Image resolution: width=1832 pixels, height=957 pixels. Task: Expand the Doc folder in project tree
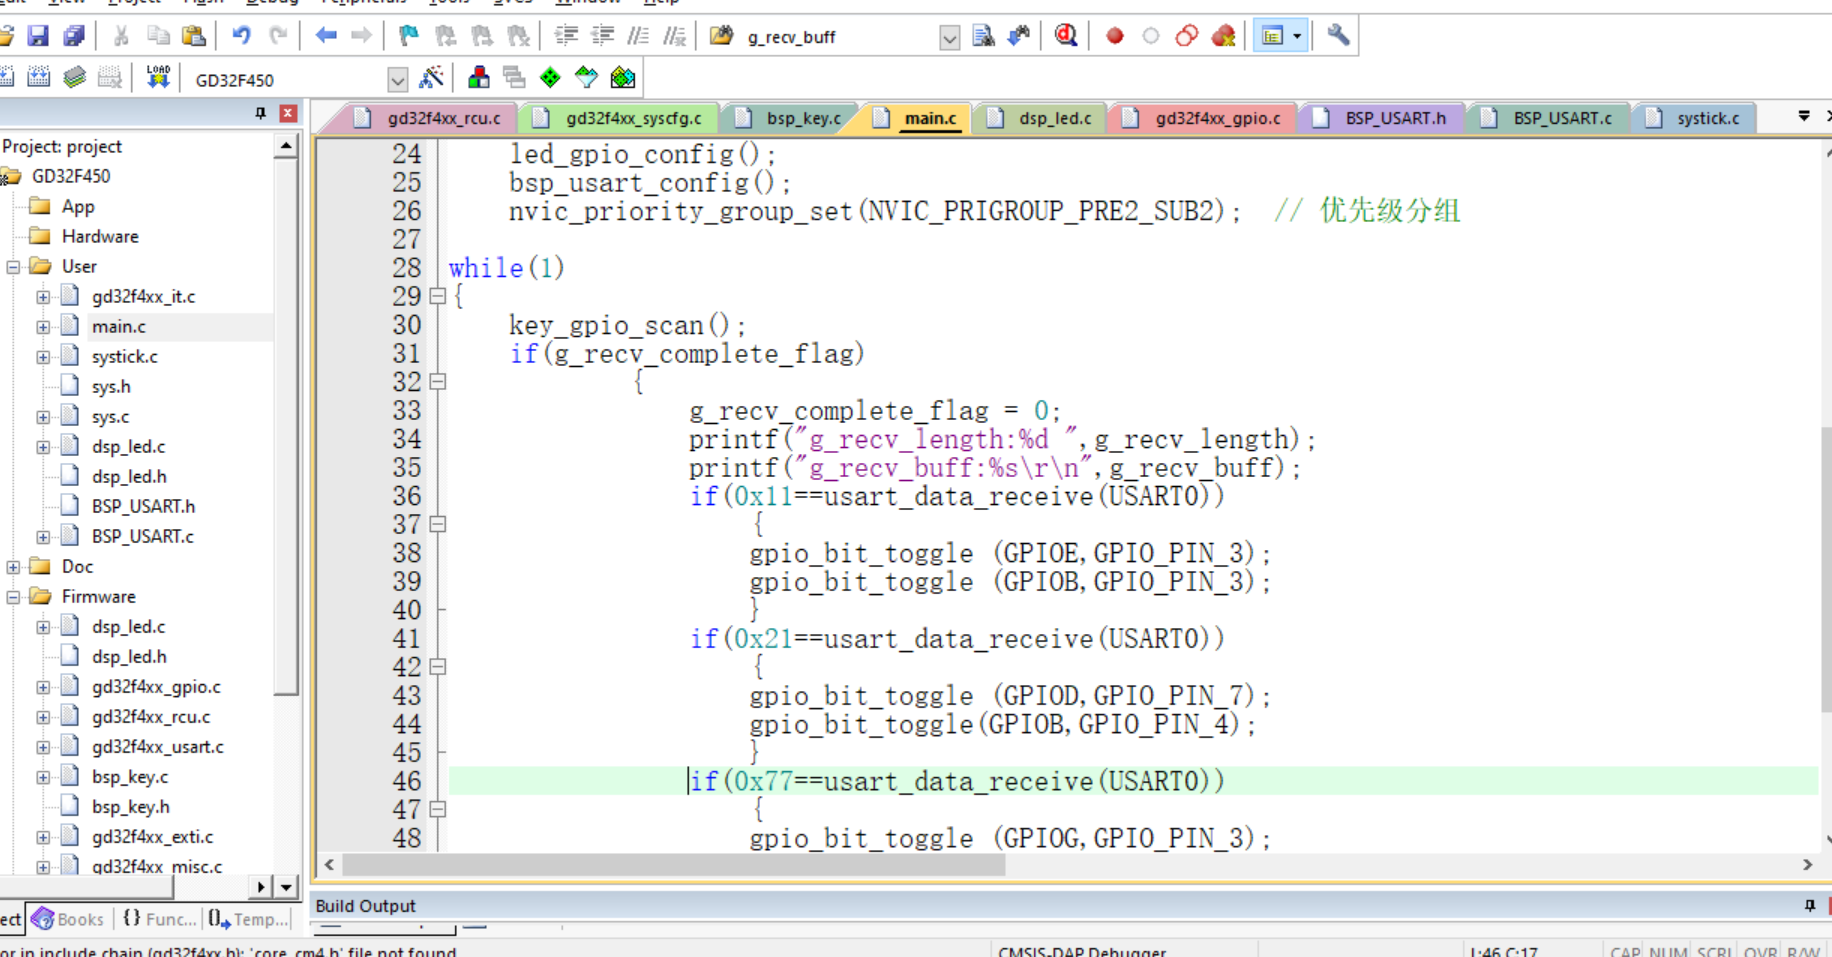tap(13, 567)
